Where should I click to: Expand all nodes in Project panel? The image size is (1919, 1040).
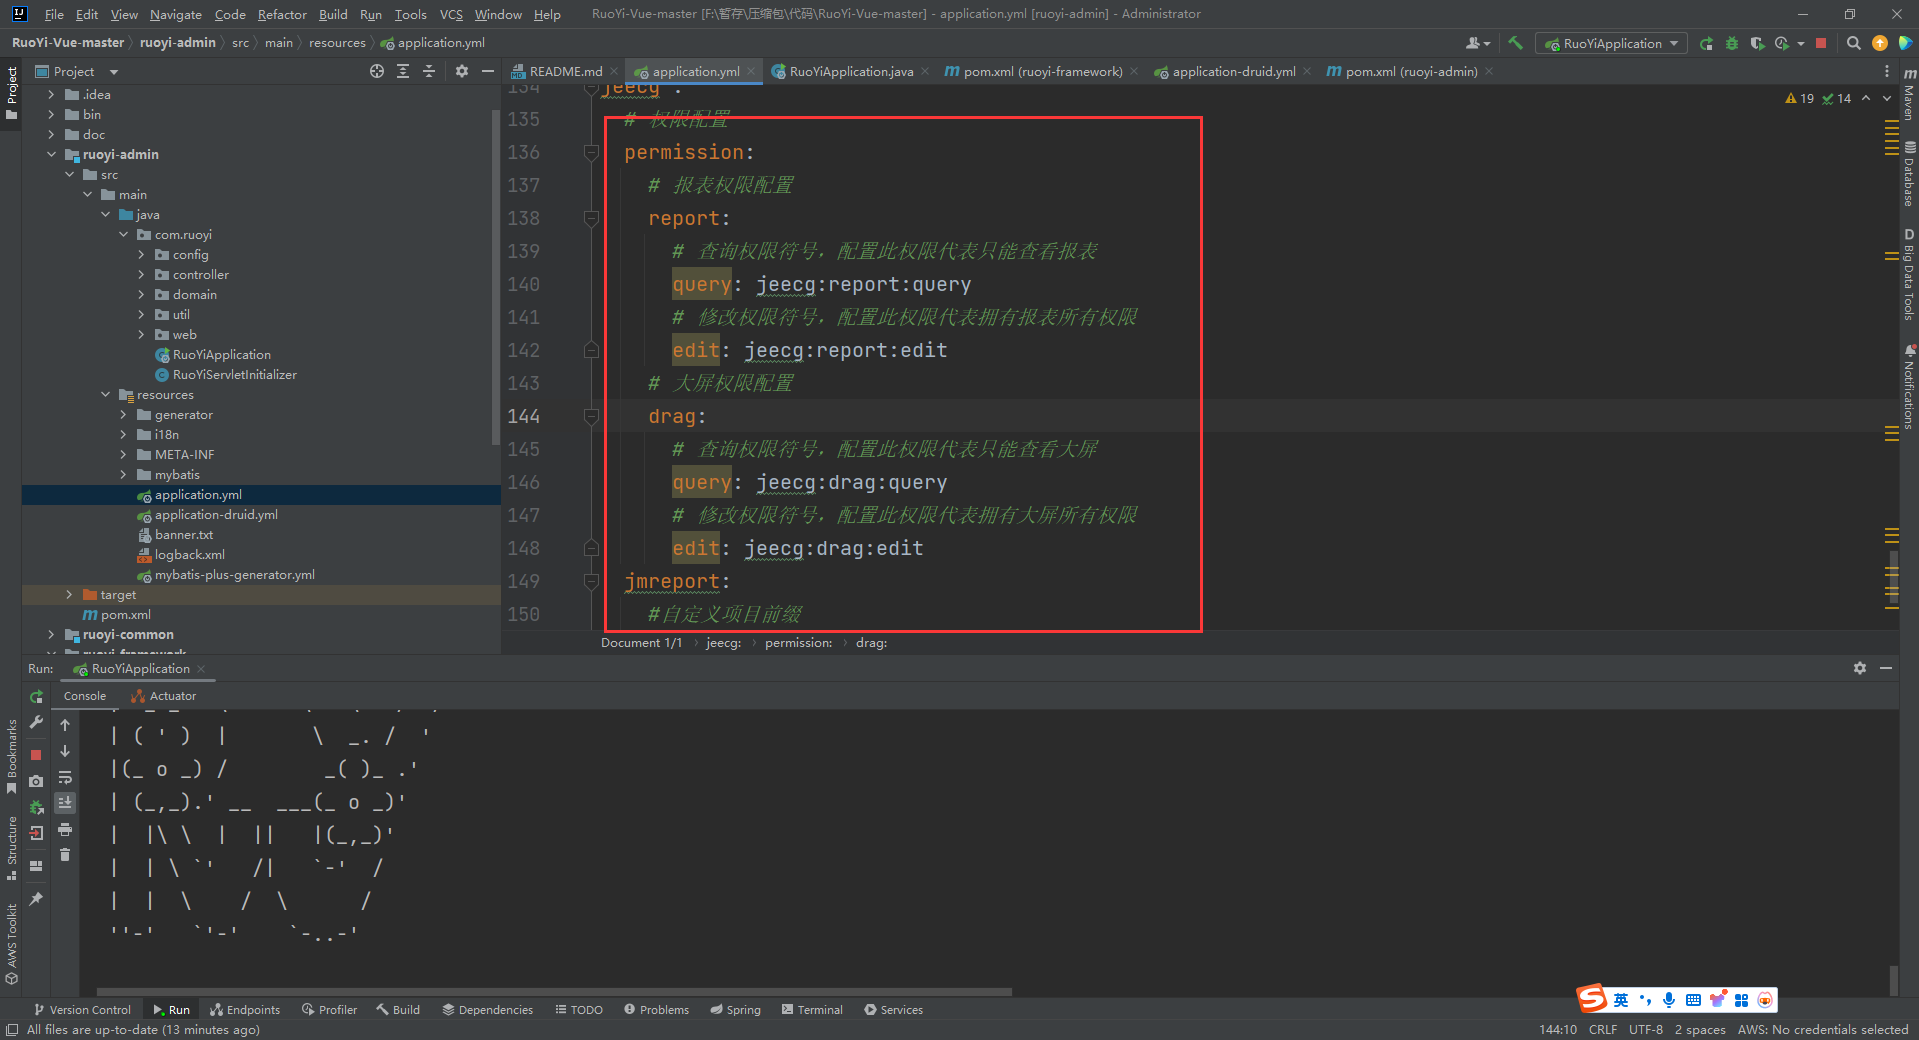click(403, 71)
